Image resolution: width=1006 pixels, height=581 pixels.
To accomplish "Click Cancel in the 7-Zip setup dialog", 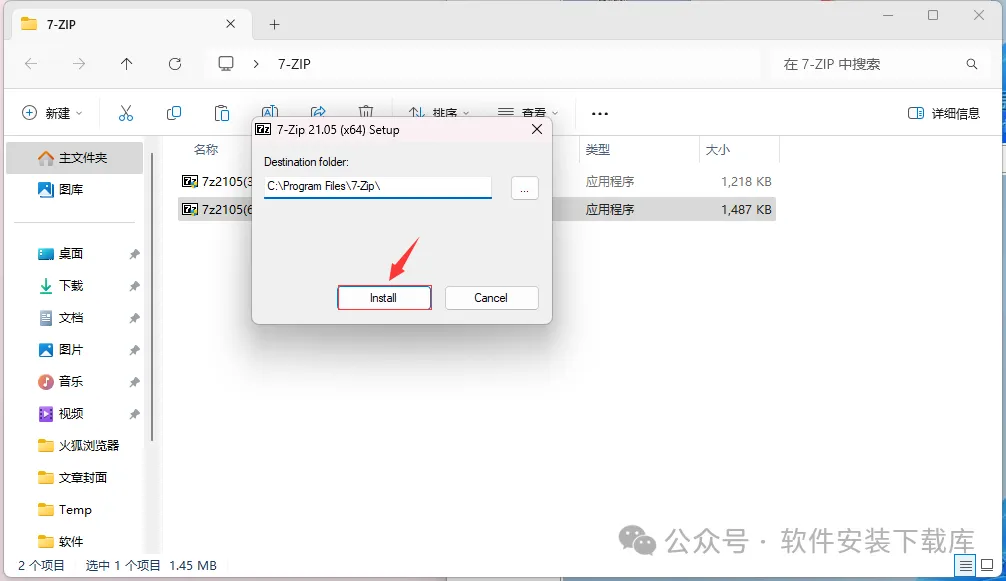I will click(491, 298).
